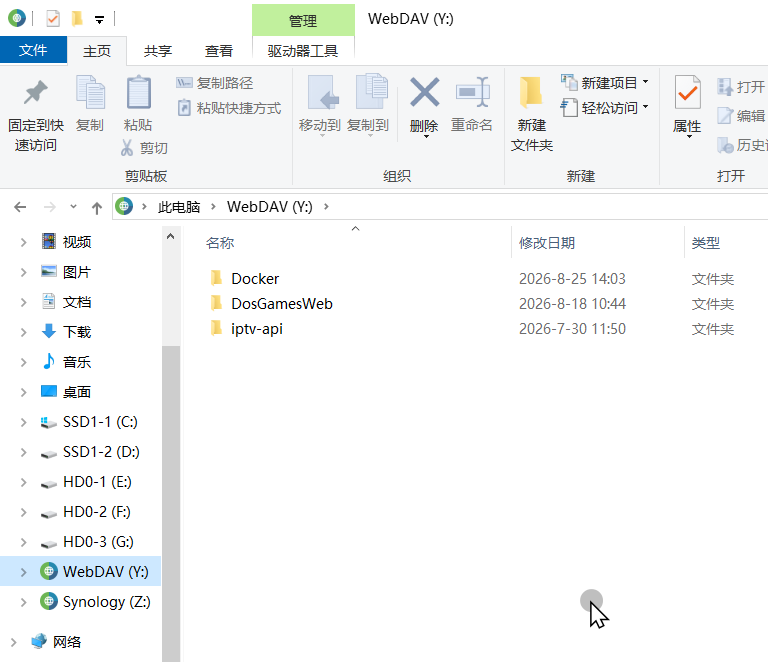Click the navigation pane scroll up arrow
Image resolution: width=768 pixels, height=662 pixels.
[170, 236]
